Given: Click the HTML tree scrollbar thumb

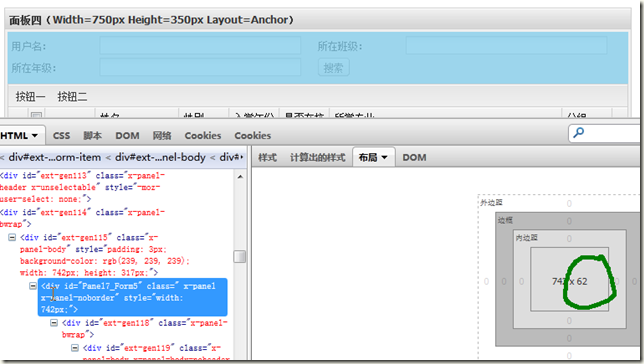Looking at the screenshot, I should [x=239, y=256].
